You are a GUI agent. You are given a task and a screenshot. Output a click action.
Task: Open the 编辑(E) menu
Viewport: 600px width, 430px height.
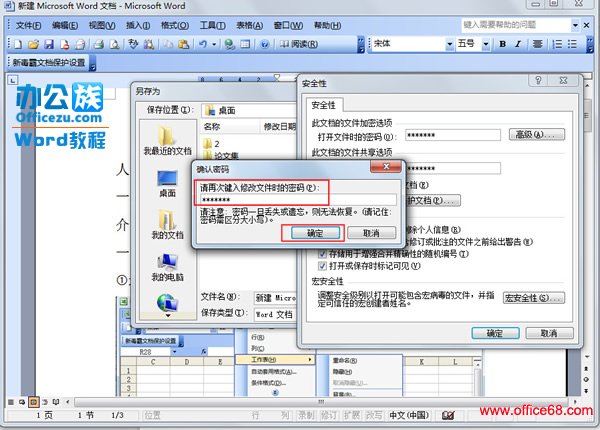(x=65, y=26)
